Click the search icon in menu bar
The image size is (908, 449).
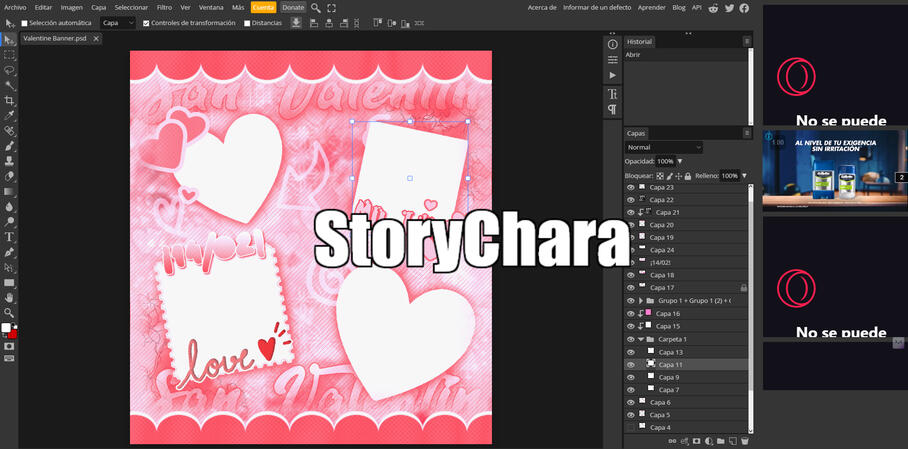pos(316,7)
